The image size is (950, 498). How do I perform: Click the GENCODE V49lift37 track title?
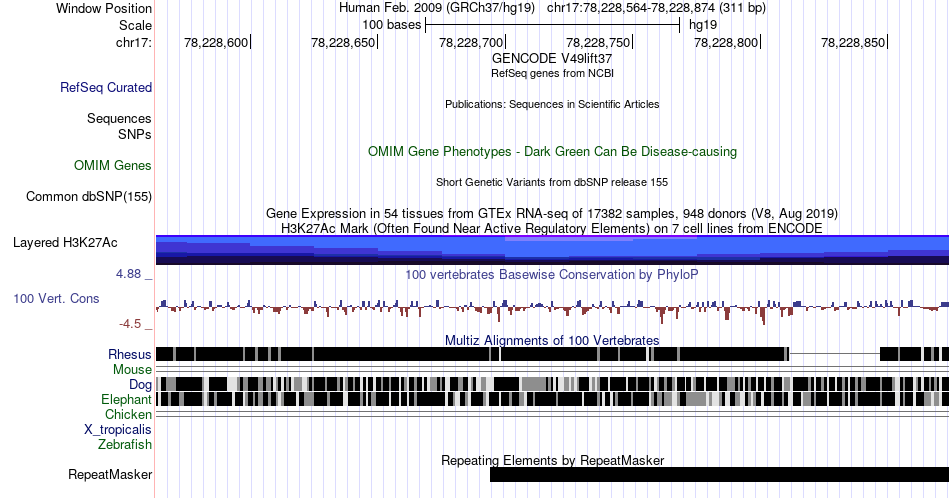tap(552, 58)
